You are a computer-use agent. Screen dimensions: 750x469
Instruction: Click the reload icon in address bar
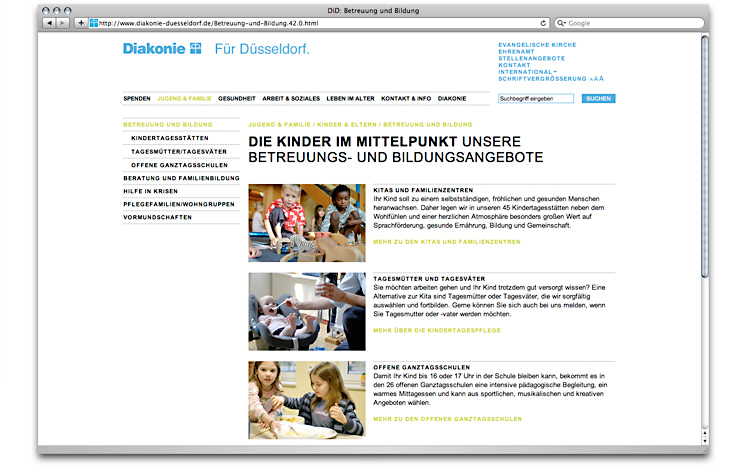(x=543, y=23)
